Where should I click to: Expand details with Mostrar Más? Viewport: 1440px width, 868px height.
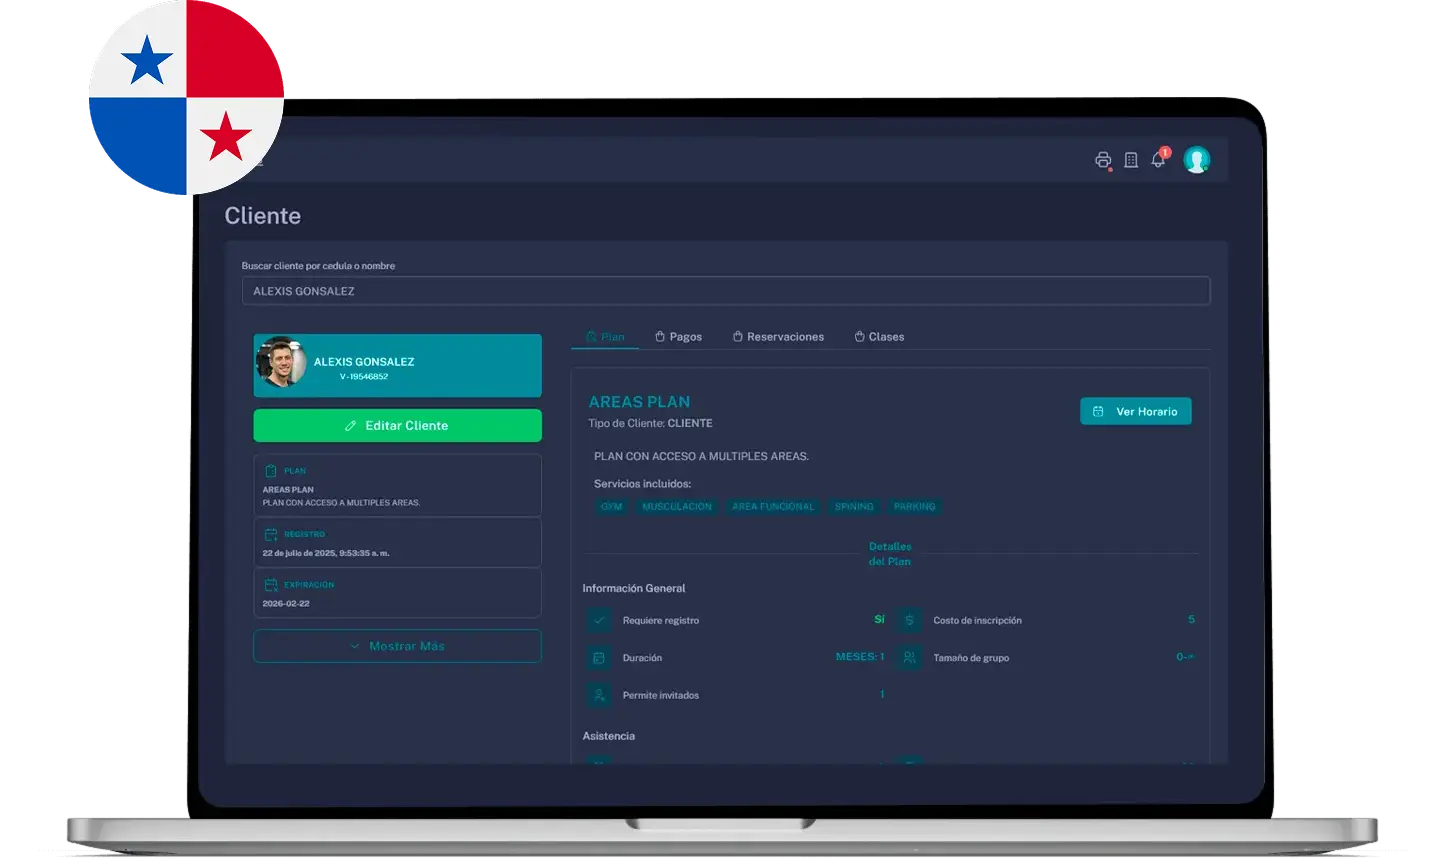coord(397,646)
